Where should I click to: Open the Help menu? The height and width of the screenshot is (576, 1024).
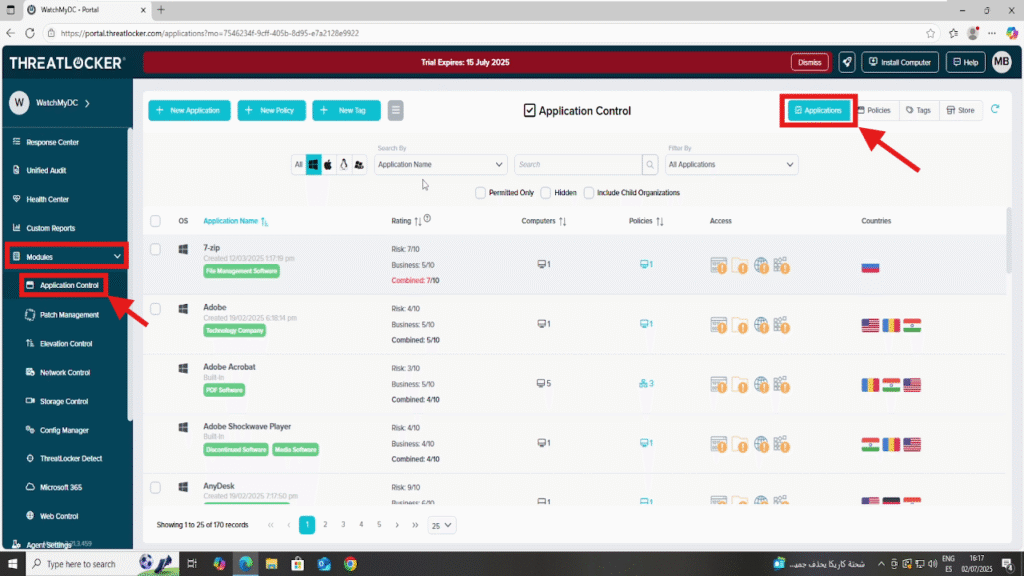pos(965,62)
